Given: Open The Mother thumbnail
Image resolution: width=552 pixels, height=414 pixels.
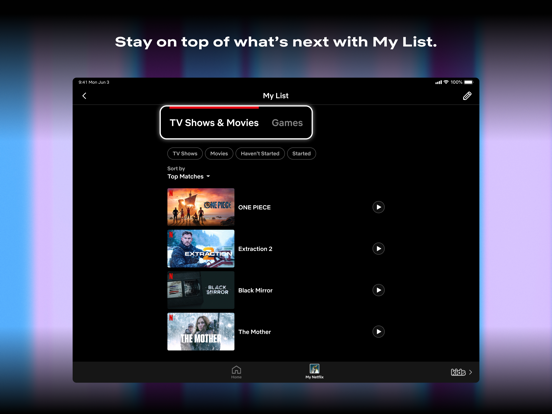Looking at the screenshot, I should tap(201, 332).
